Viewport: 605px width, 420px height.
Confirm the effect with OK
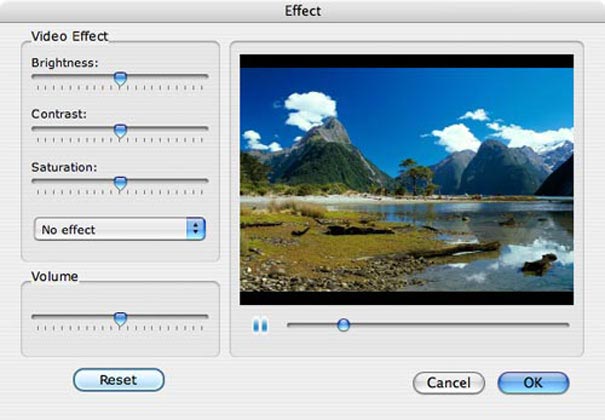tap(533, 383)
